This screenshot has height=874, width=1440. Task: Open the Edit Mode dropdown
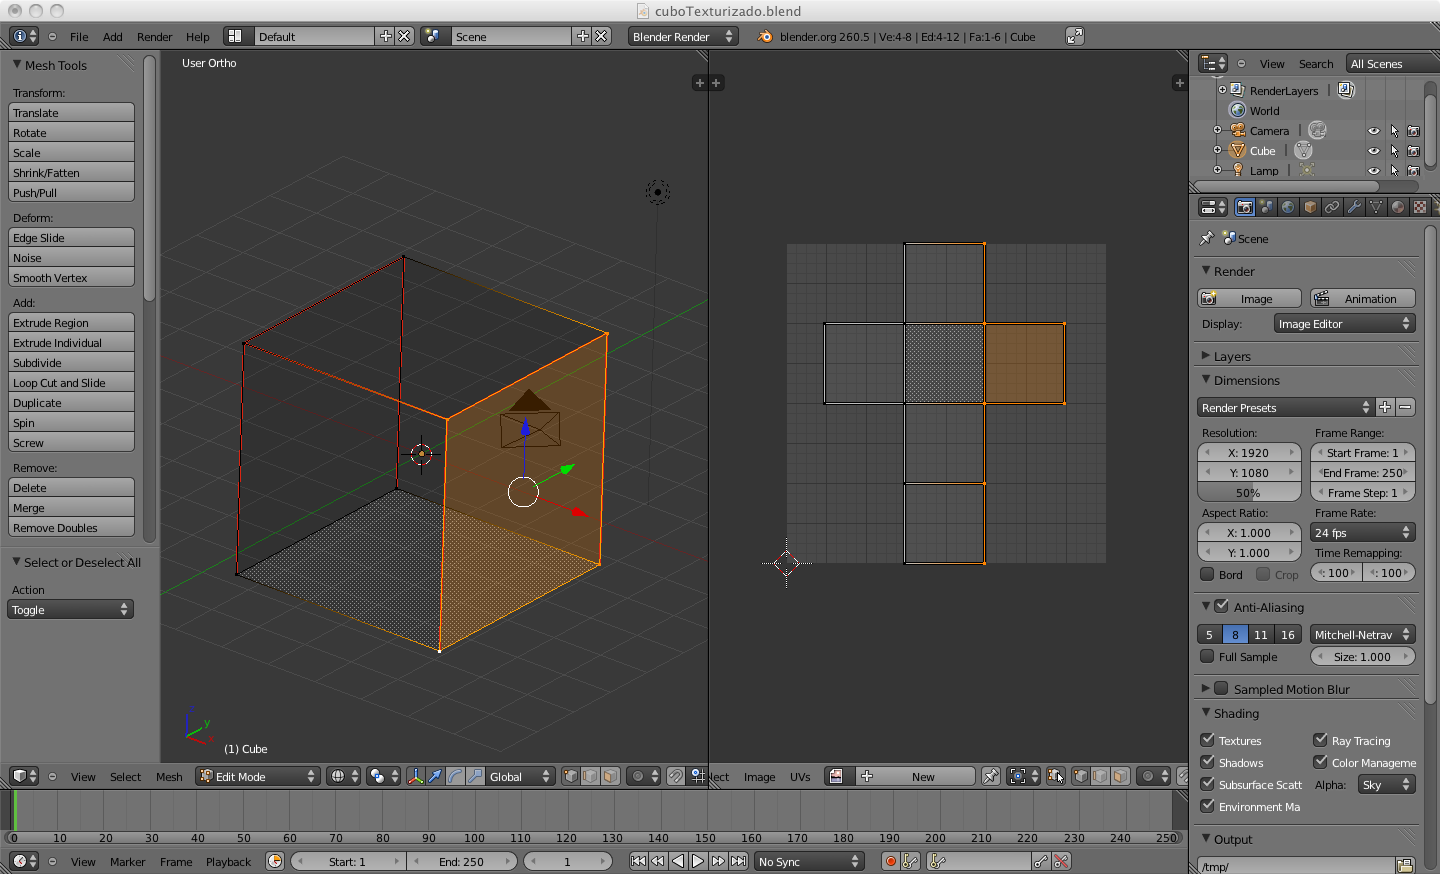258,776
